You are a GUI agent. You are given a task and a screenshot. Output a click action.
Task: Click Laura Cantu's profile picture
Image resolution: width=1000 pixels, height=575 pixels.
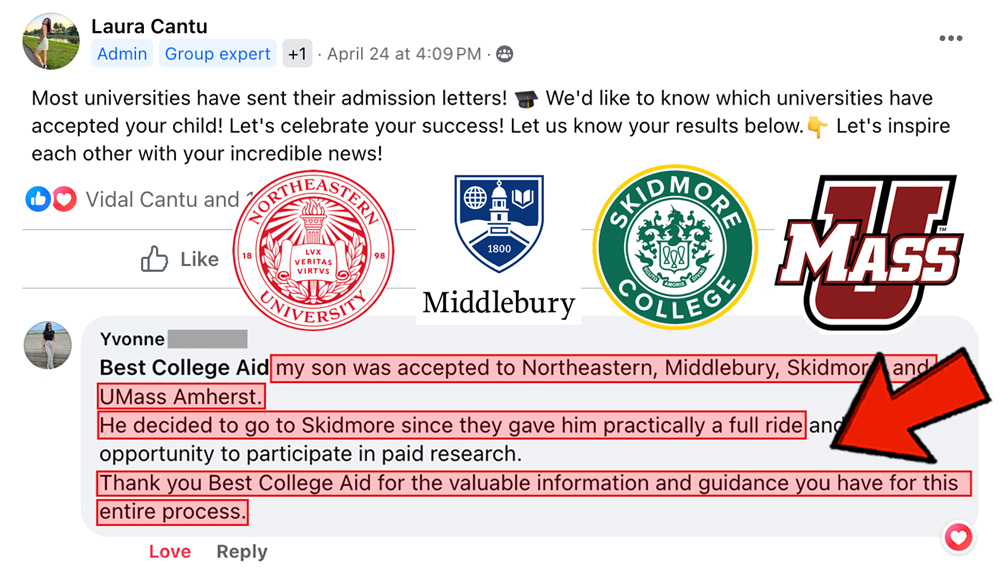pyautogui.click(x=50, y=40)
